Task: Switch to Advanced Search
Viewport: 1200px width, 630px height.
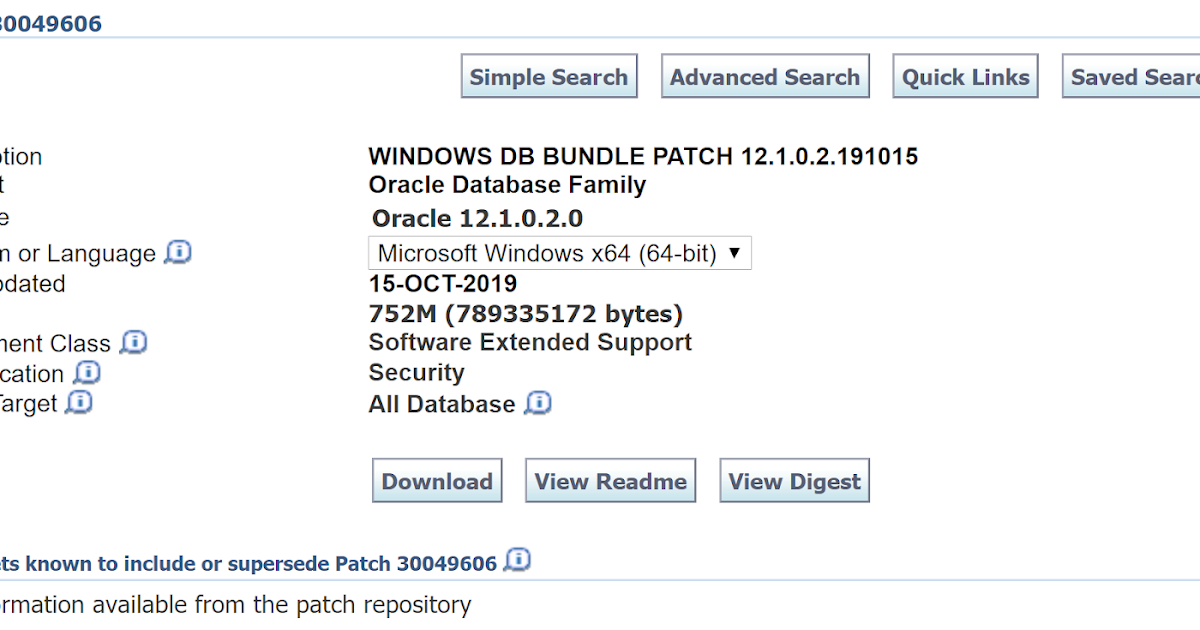Action: (x=765, y=75)
